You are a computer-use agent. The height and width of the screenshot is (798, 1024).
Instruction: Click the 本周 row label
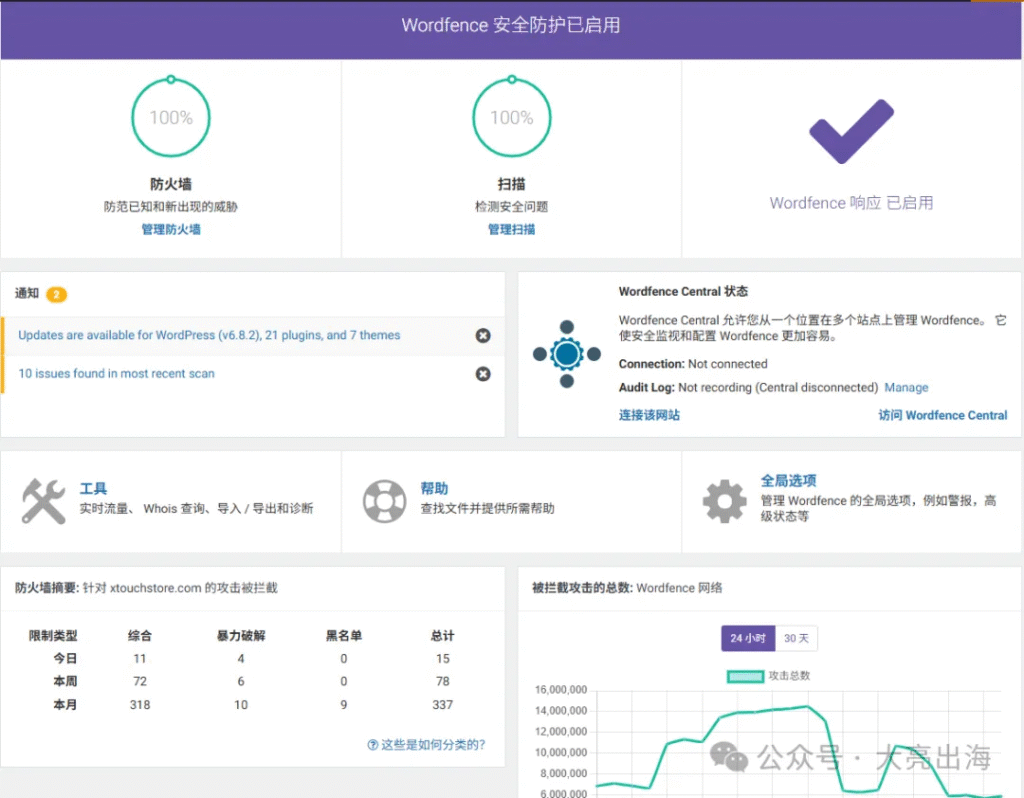tap(65, 681)
